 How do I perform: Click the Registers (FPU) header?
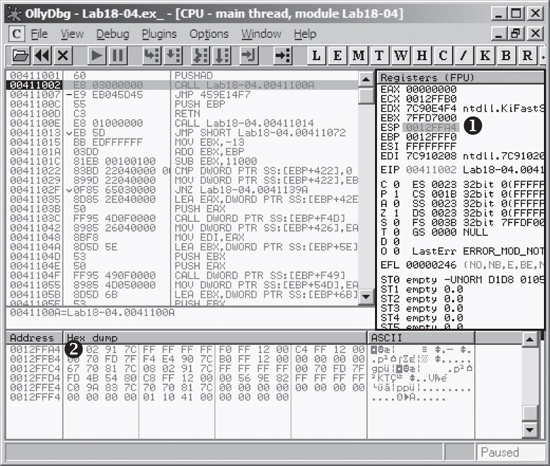tap(461, 77)
